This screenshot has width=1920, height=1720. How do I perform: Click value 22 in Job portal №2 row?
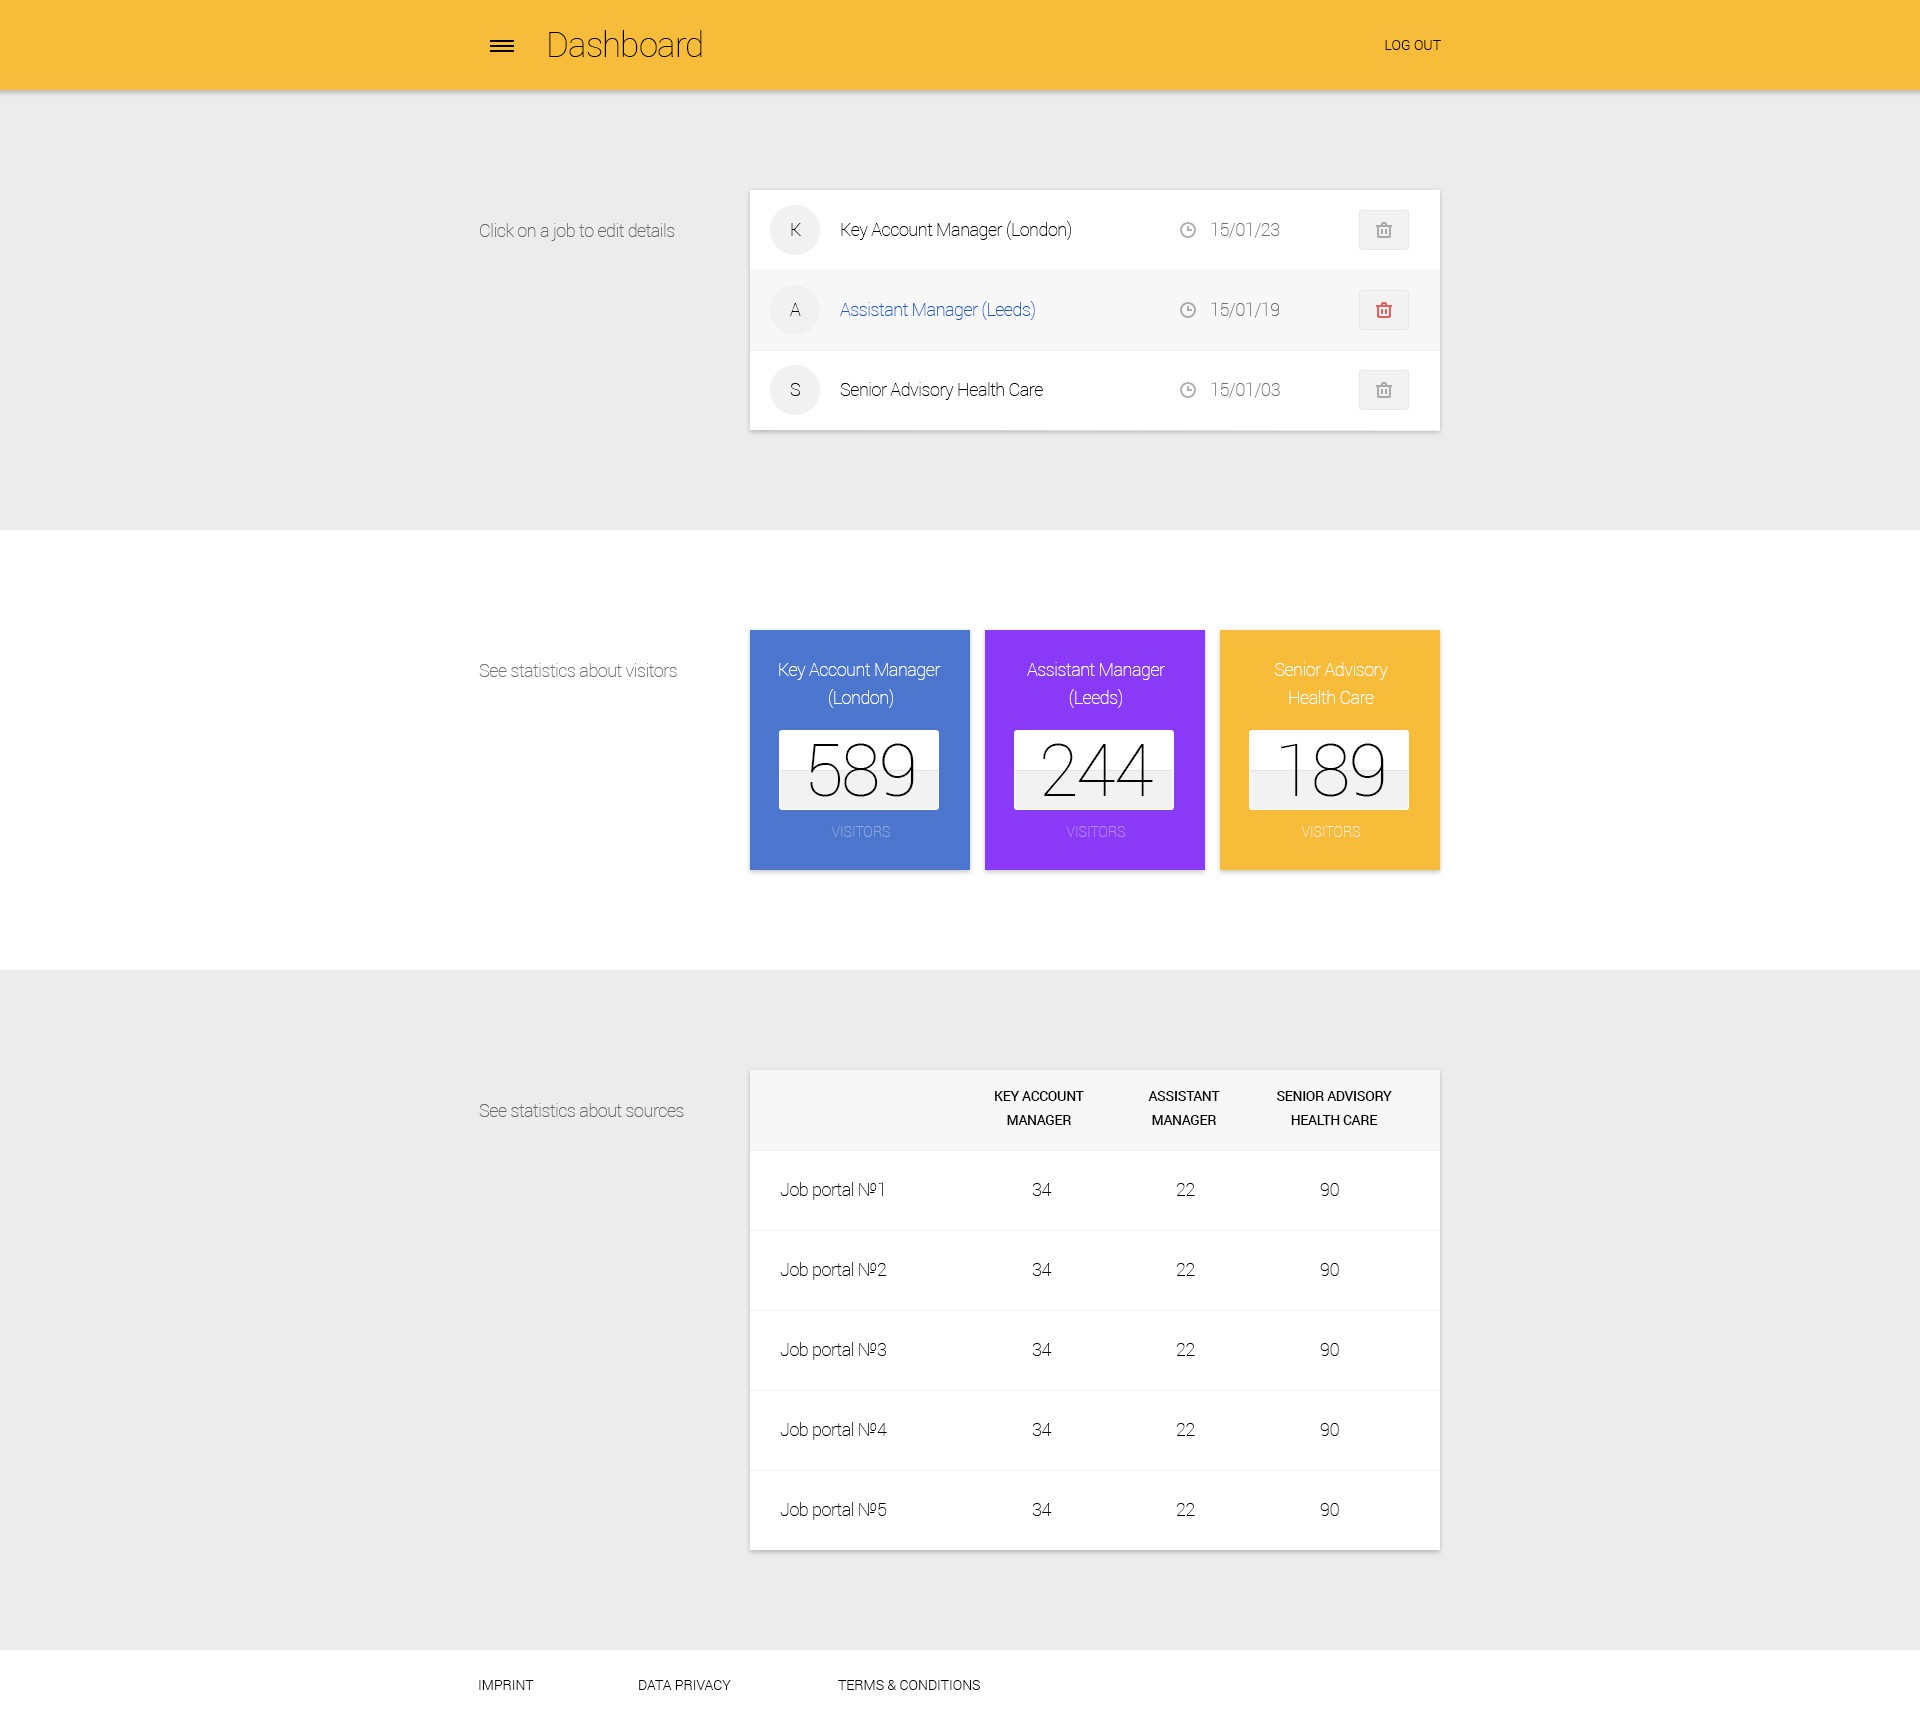coord(1185,1270)
